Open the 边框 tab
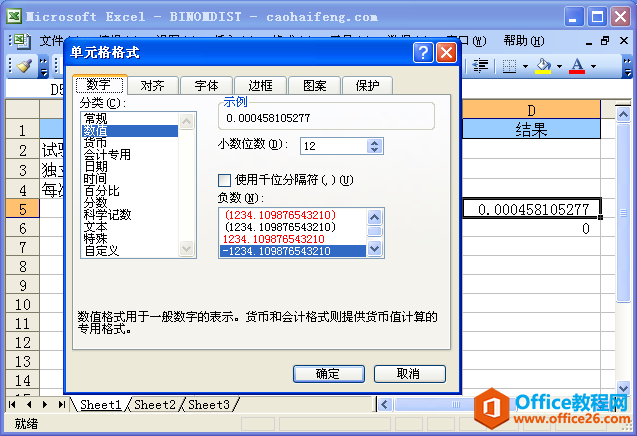 260,86
